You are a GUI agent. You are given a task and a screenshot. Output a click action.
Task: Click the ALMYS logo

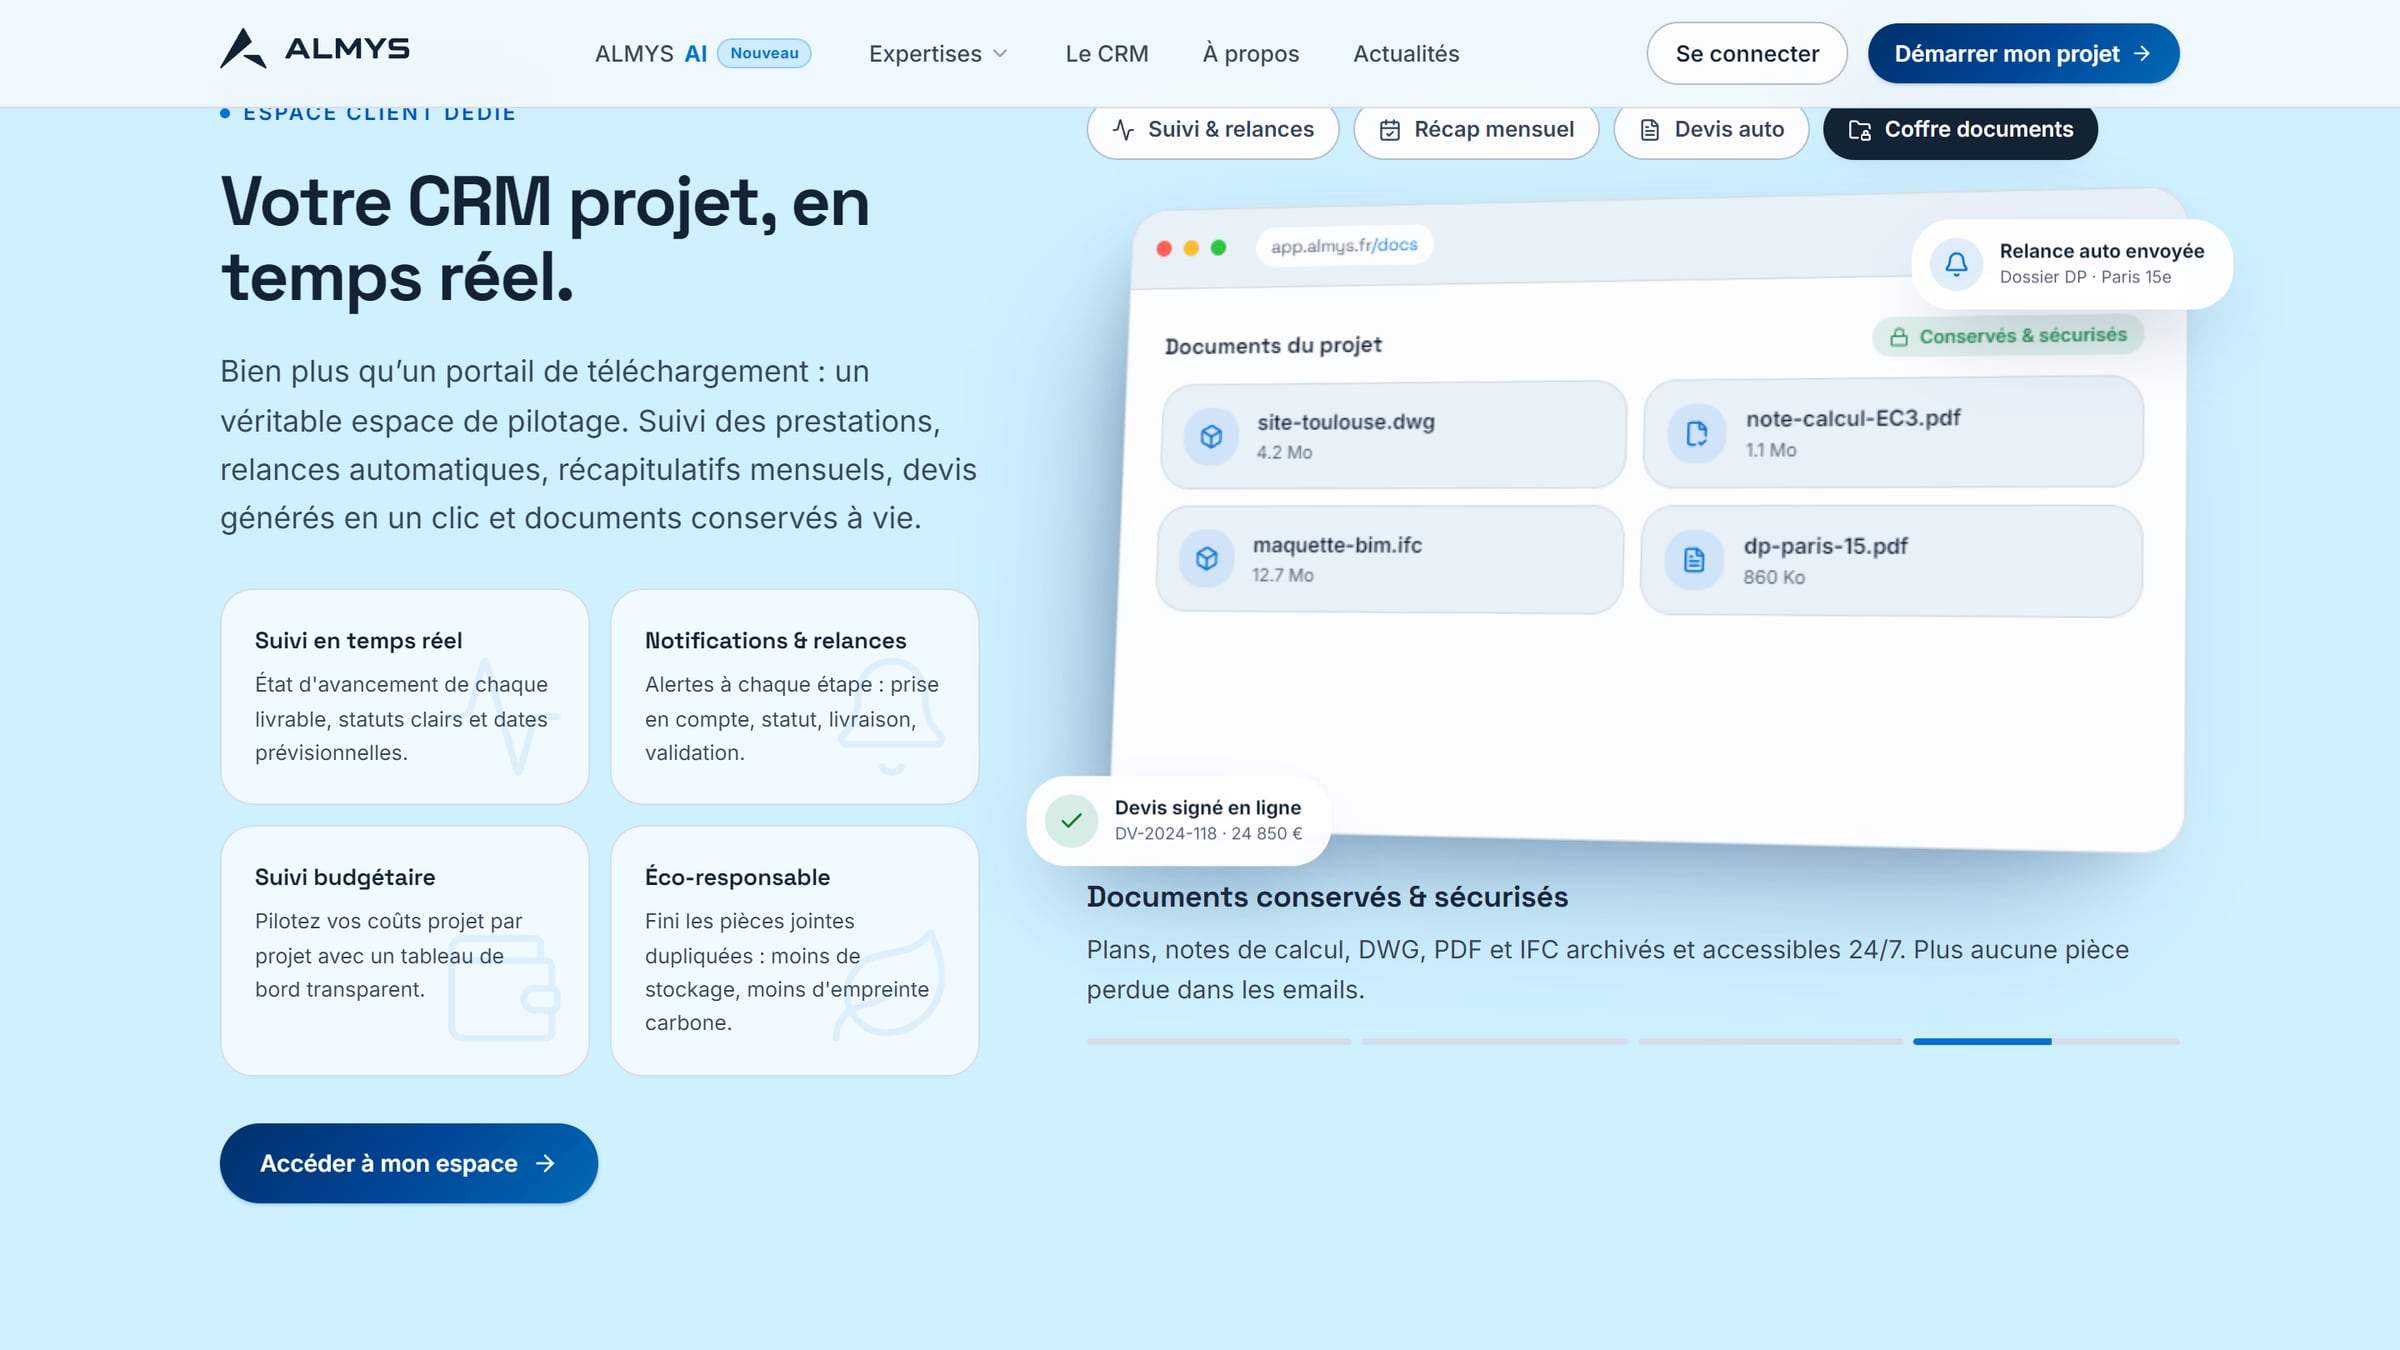[x=315, y=48]
